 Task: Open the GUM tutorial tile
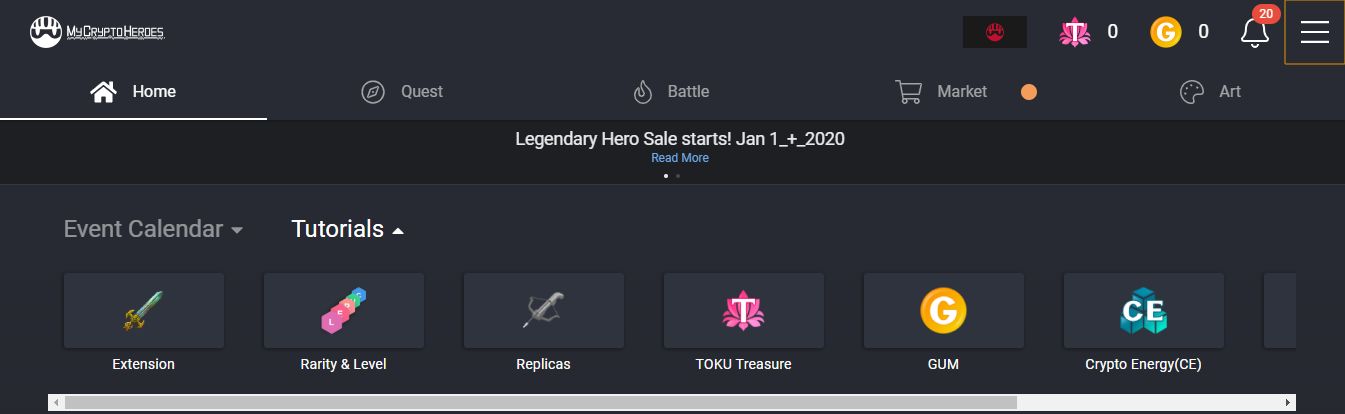pos(943,311)
